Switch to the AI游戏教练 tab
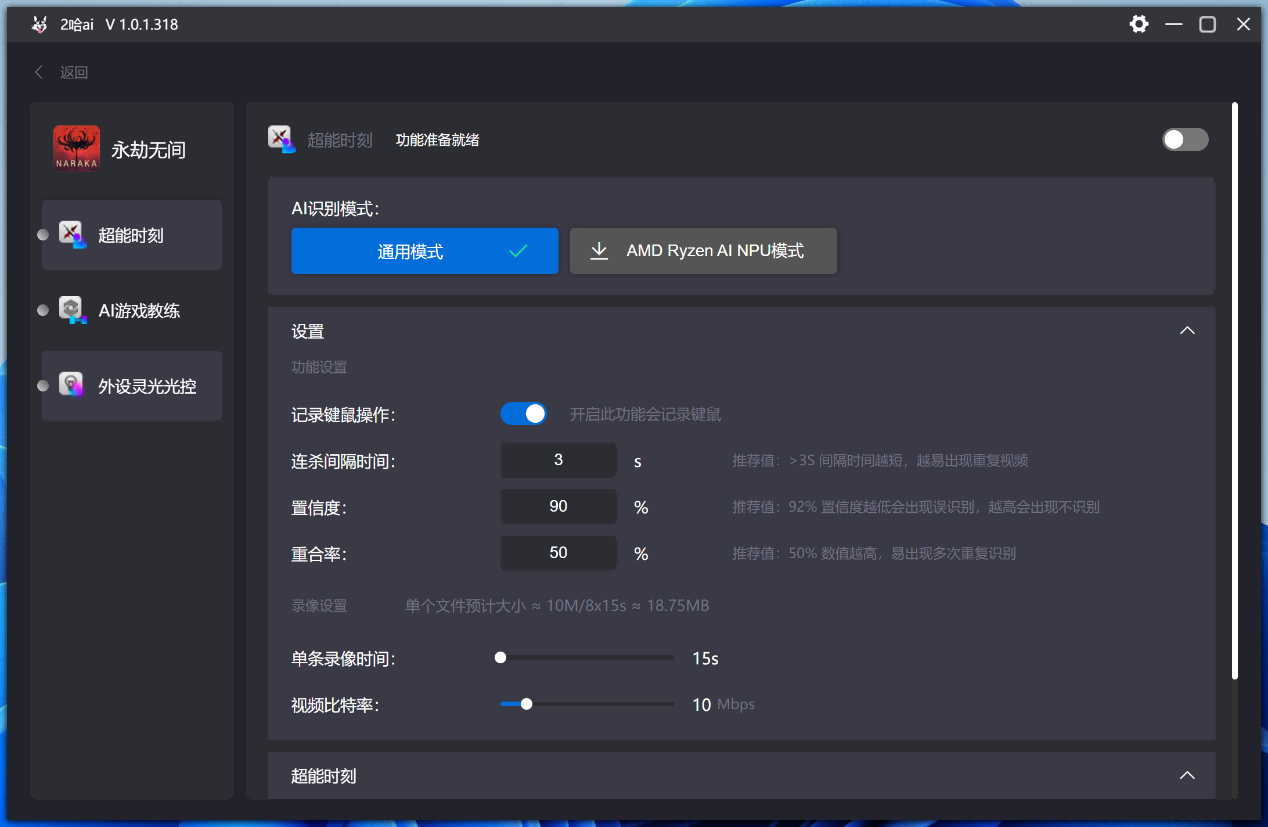The image size is (1268, 827). coord(131,310)
